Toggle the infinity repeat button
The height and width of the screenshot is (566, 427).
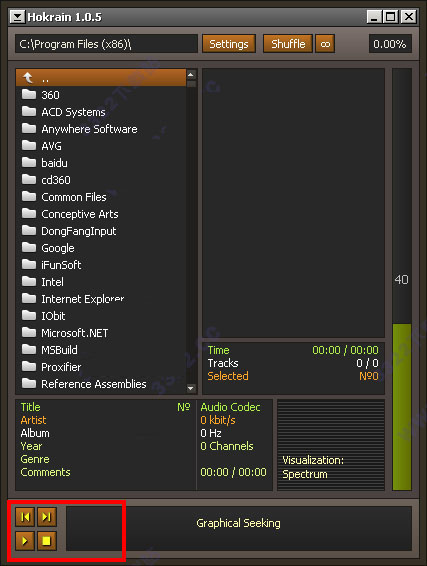point(325,44)
